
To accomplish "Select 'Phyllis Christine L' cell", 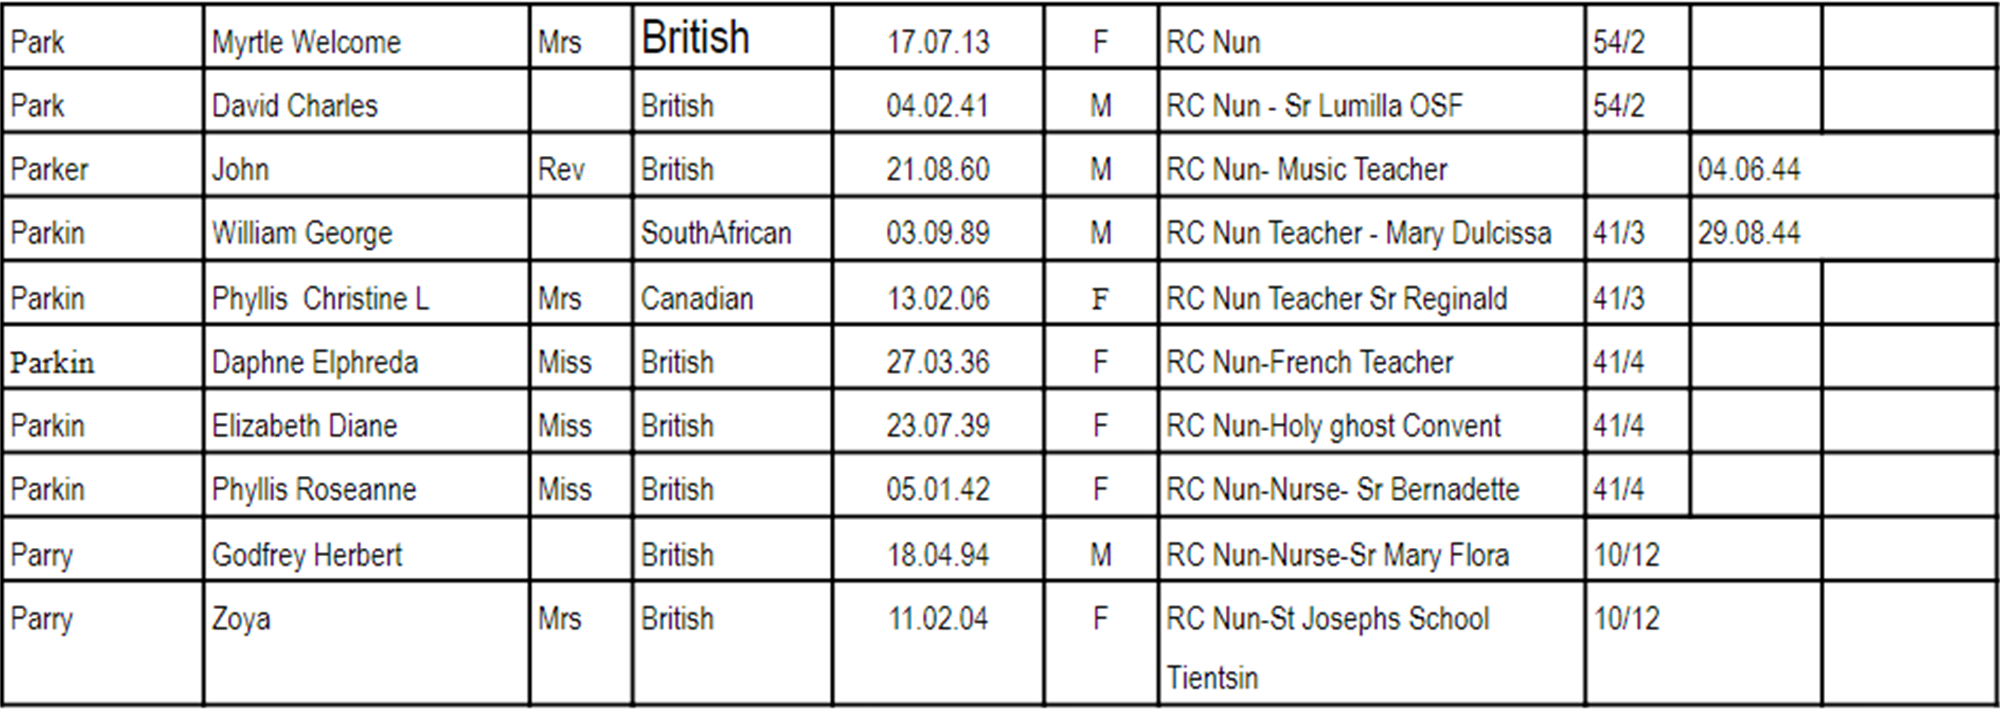I will tap(366, 294).
